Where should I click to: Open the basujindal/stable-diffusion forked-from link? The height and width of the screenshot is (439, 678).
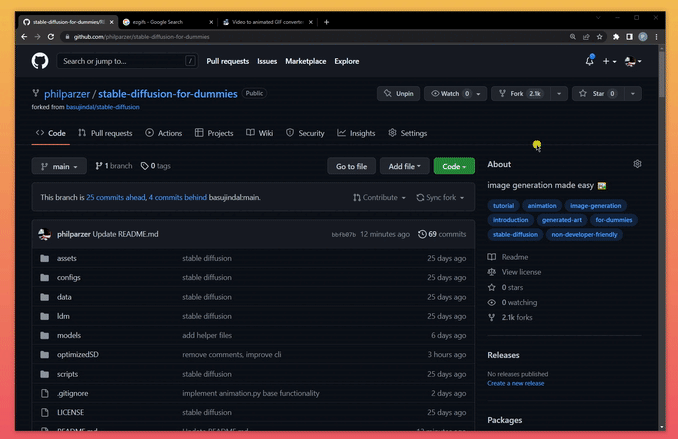click(x=102, y=107)
